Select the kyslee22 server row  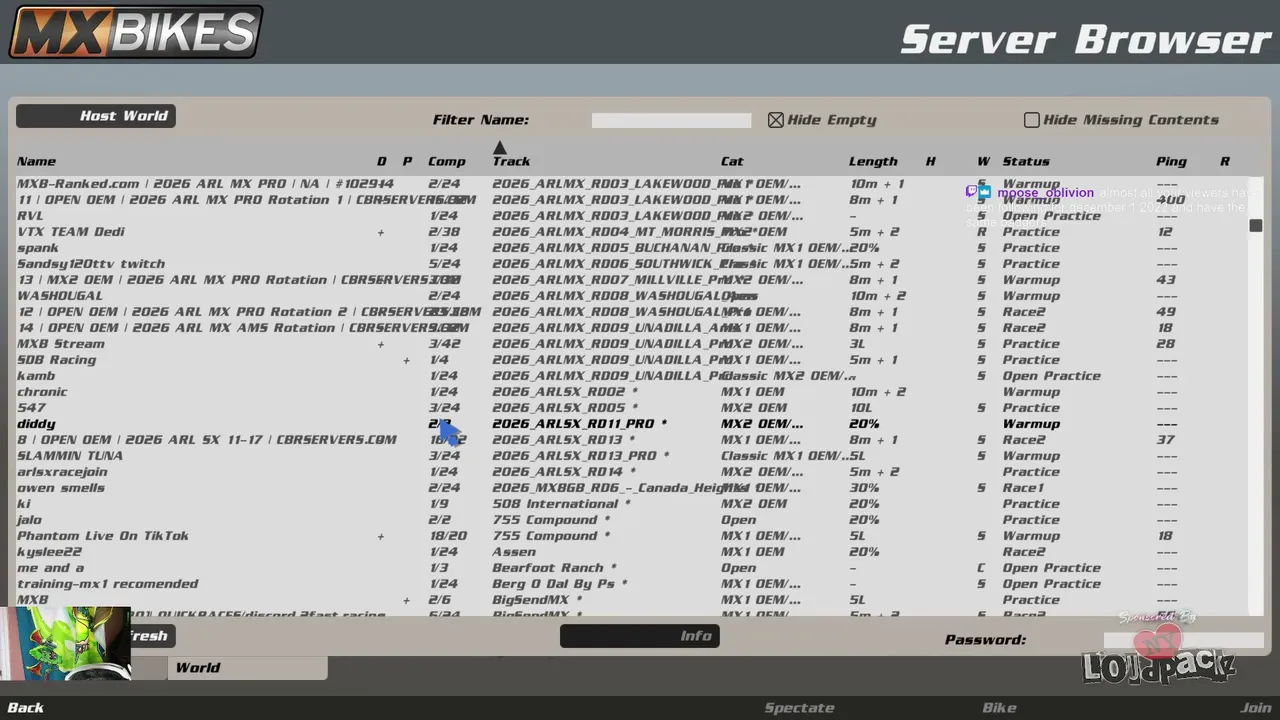point(632,552)
